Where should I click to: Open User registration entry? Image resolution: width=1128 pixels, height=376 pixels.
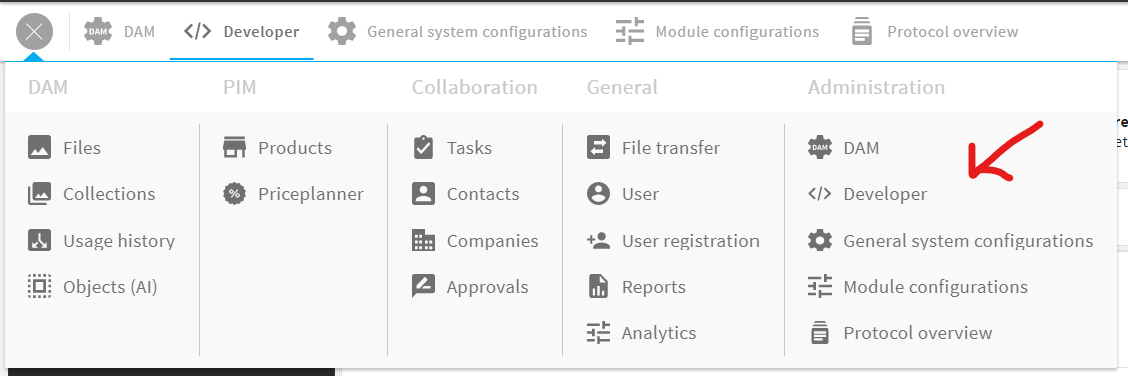pos(673,240)
